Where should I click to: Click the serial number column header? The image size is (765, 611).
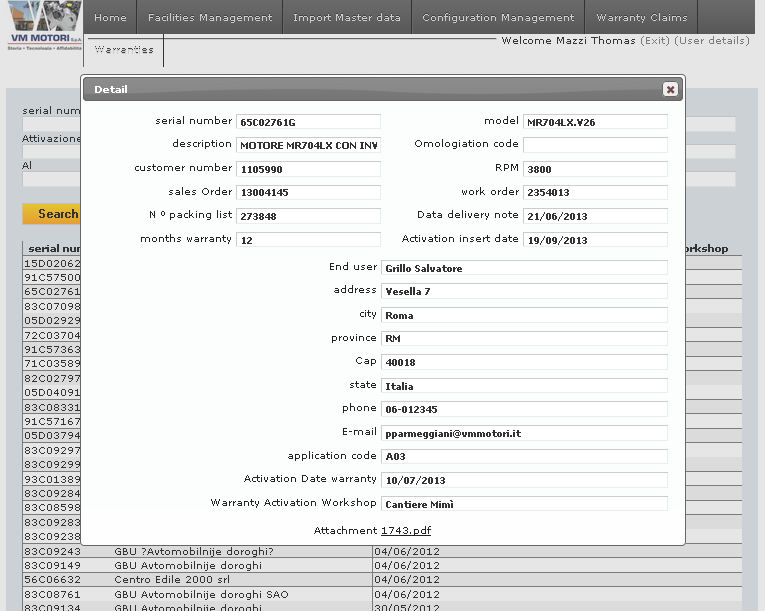(x=52, y=248)
